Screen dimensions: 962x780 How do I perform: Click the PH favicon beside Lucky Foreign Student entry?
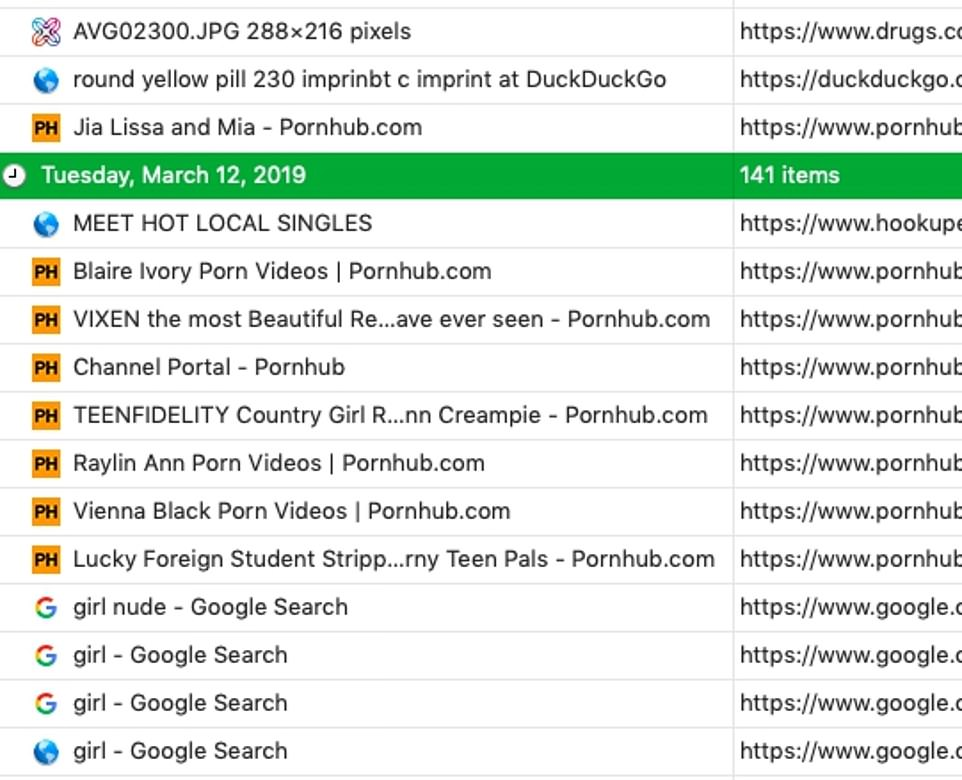click(x=46, y=560)
